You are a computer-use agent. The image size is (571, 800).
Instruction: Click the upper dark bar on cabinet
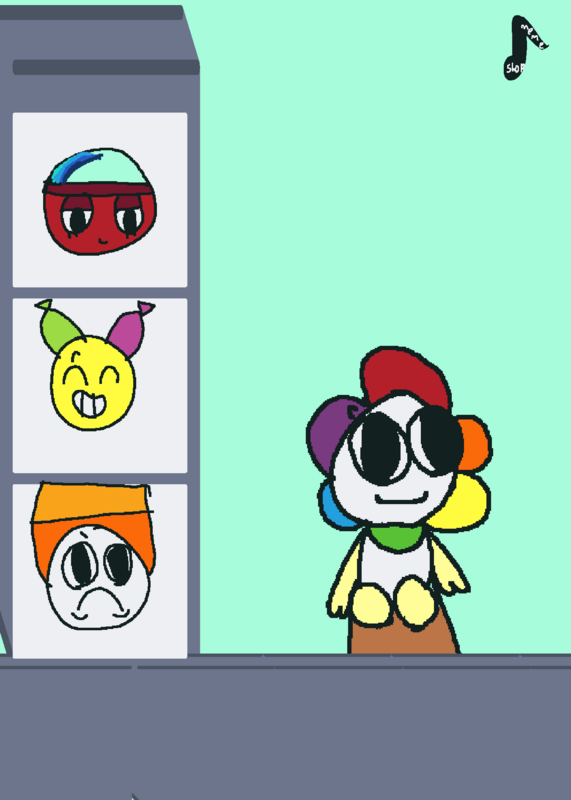91,13
